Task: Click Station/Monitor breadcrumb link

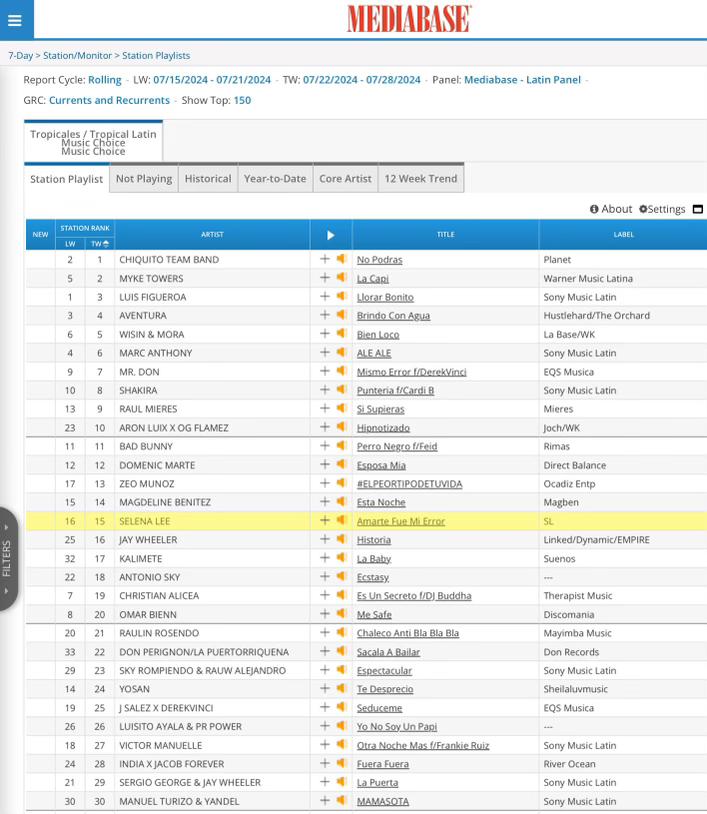Action: point(77,56)
